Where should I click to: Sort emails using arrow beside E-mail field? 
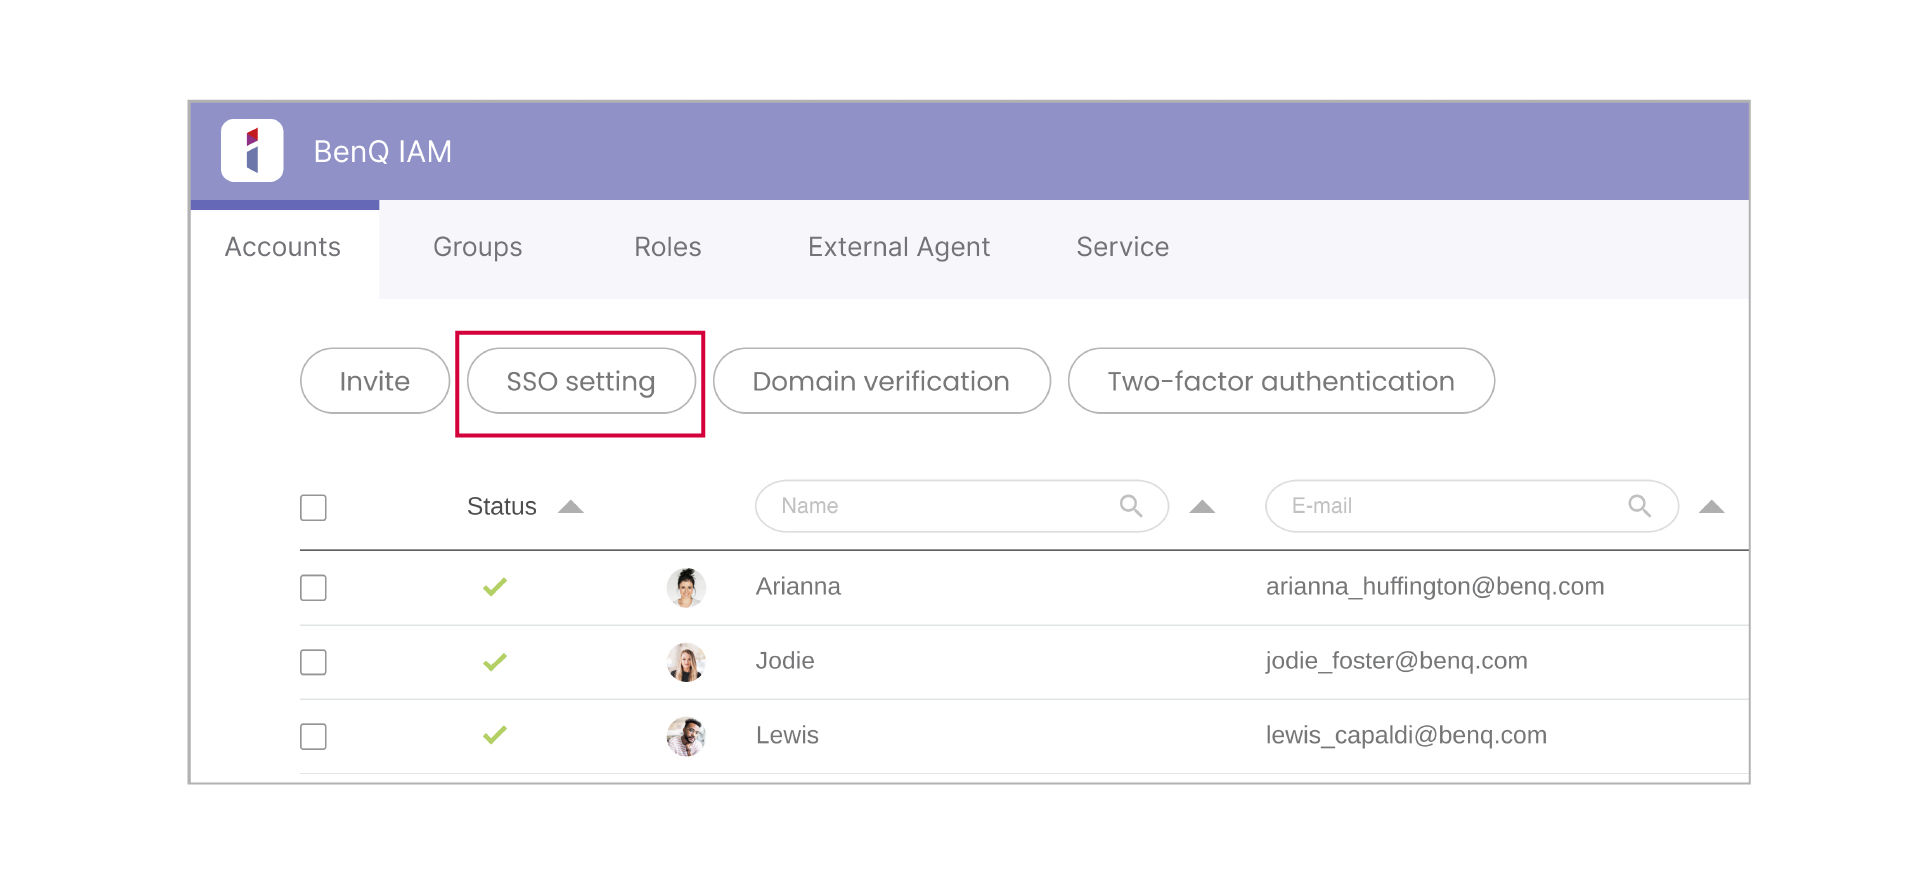pos(1711,507)
